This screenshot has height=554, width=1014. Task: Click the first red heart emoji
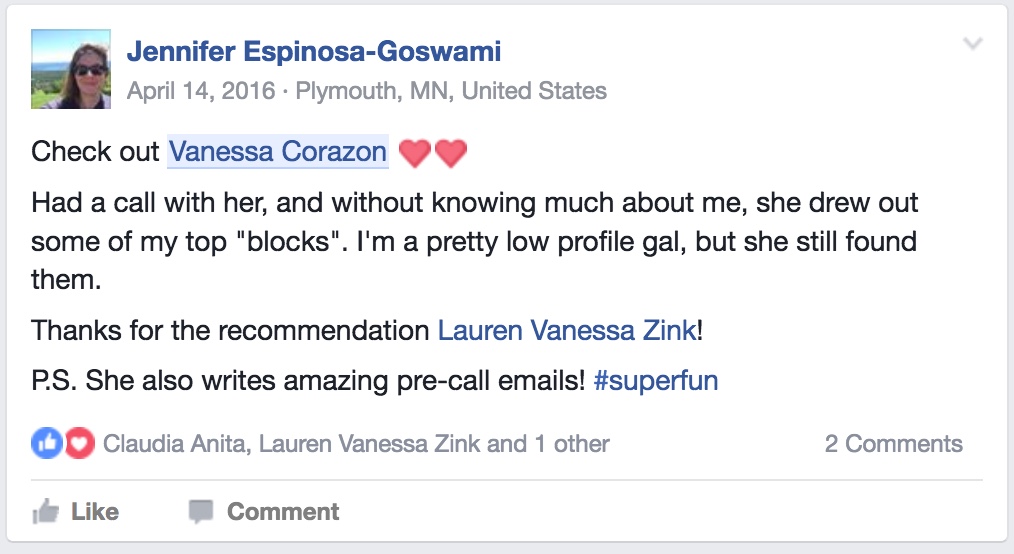[x=415, y=154]
